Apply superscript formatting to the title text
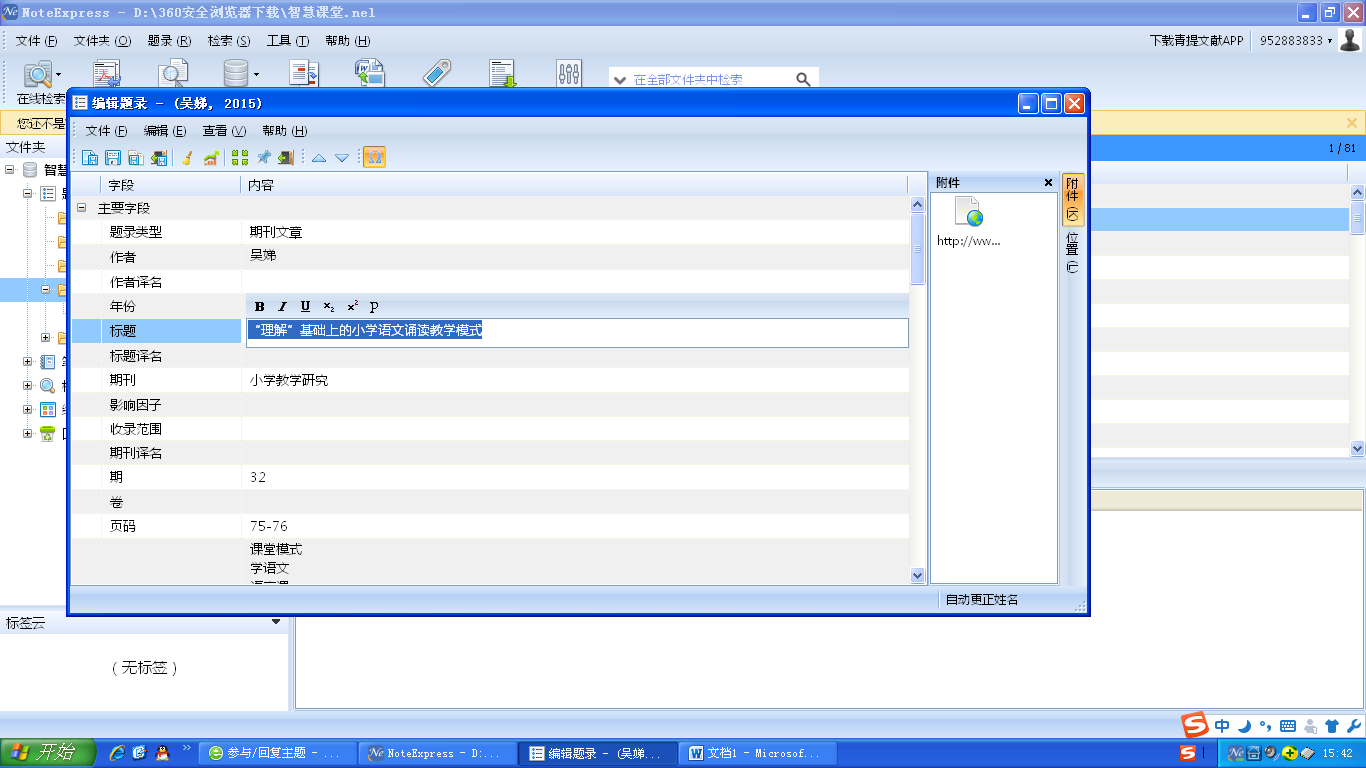 352,307
